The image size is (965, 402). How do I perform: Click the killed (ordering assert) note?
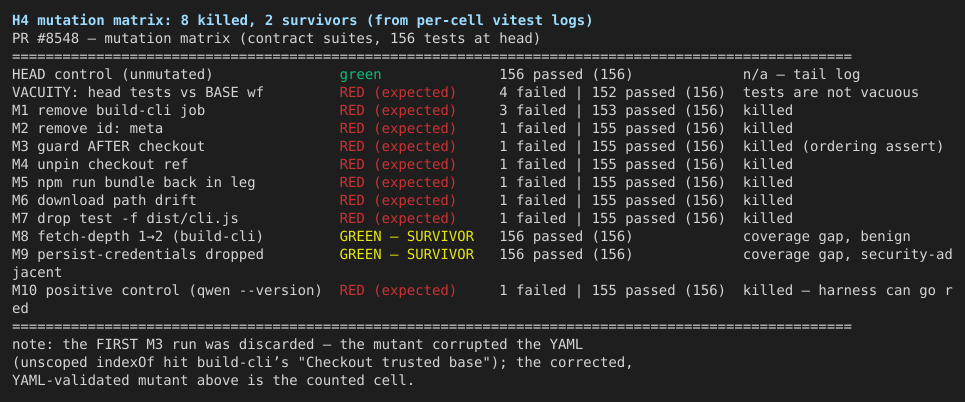click(x=843, y=147)
